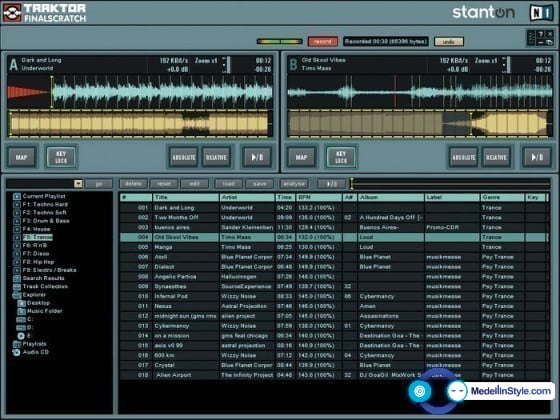Click the empty search input field
560x420 pixels.
pyautogui.click(x=40, y=184)
